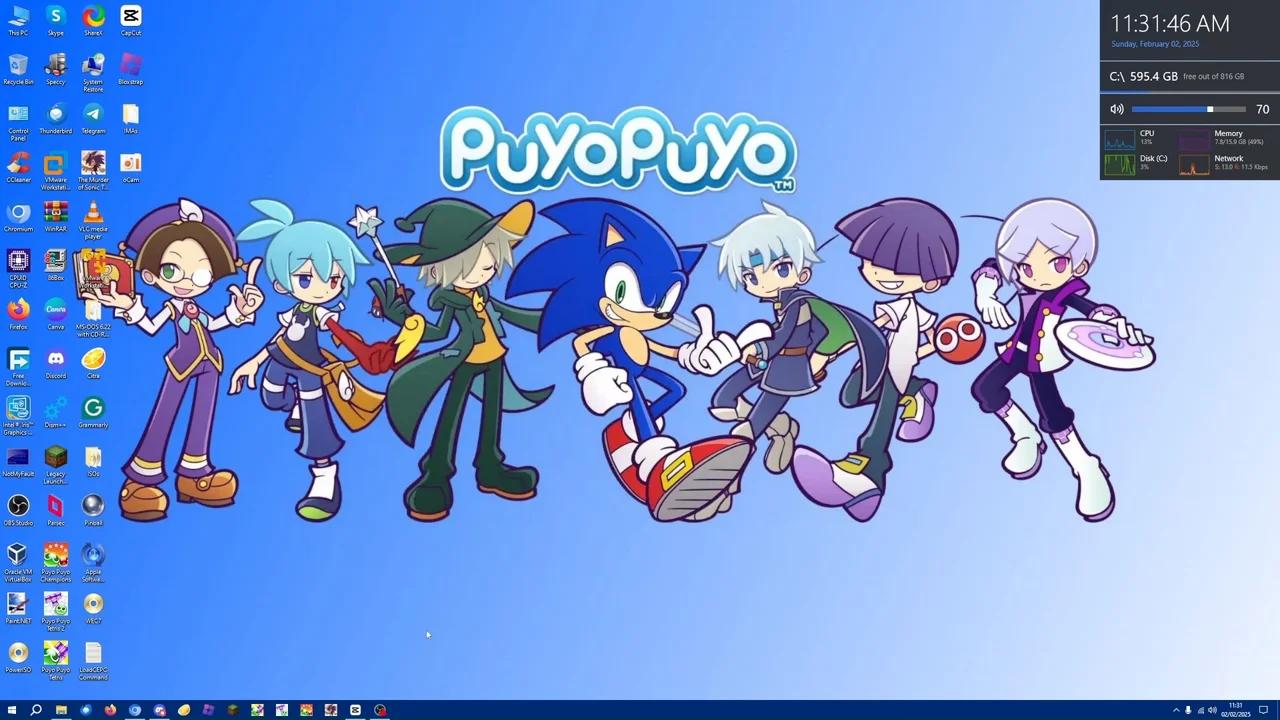Open the Discord desktop shortcut
Viewport: 1280px width, 720px height.
click(55, 359)
